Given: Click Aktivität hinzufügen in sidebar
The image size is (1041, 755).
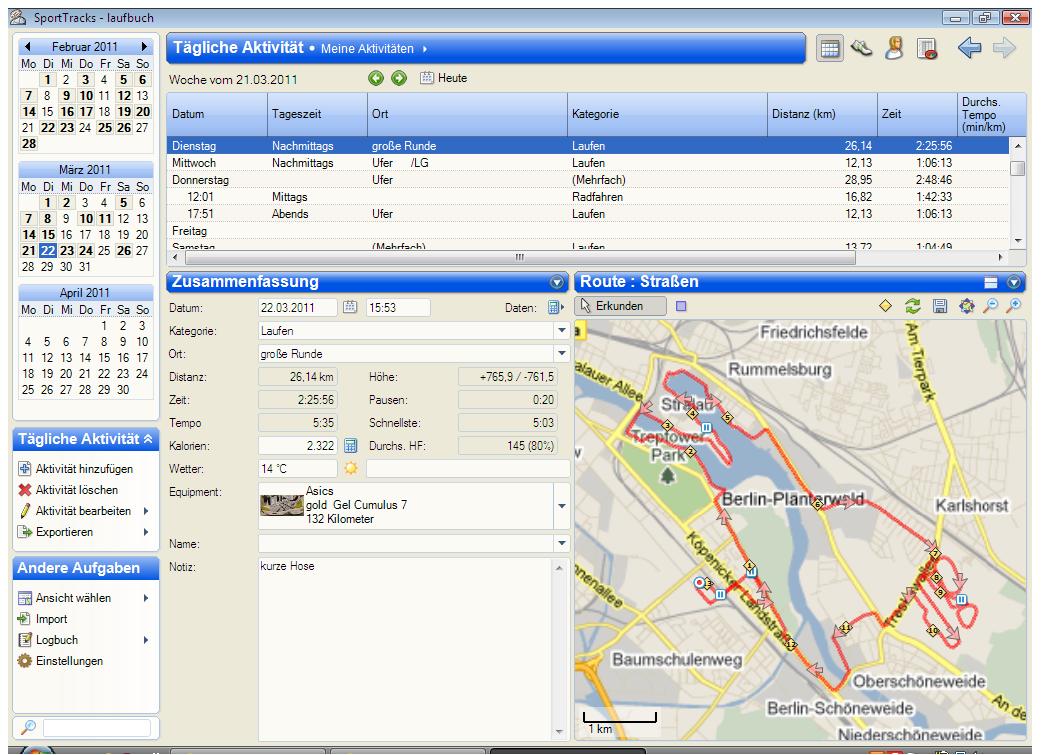Looking at the screenshot, I should (x=83, y=469).
